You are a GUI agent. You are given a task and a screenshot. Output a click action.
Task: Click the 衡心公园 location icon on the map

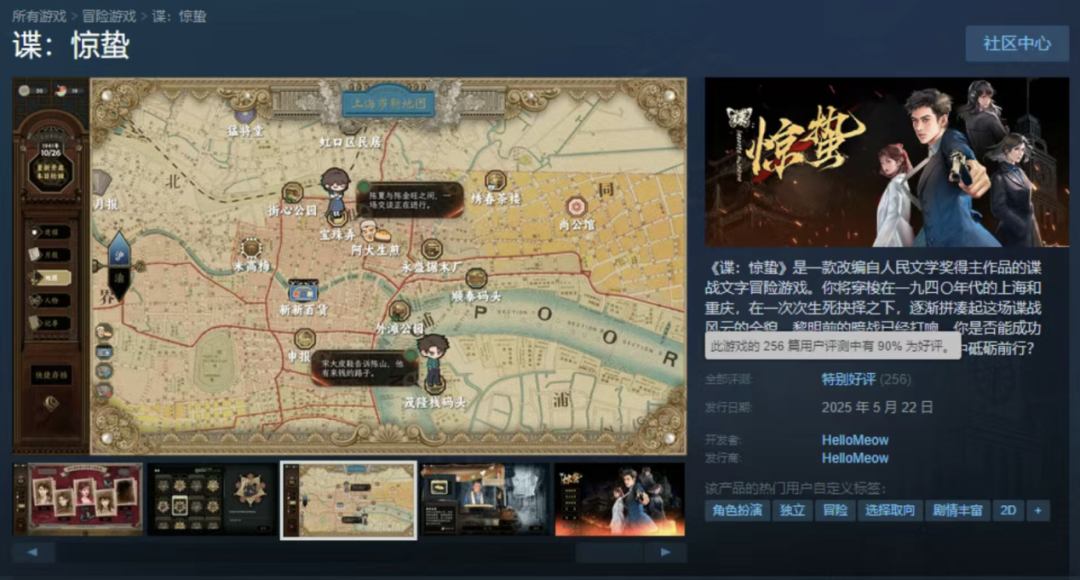point(292,193)
